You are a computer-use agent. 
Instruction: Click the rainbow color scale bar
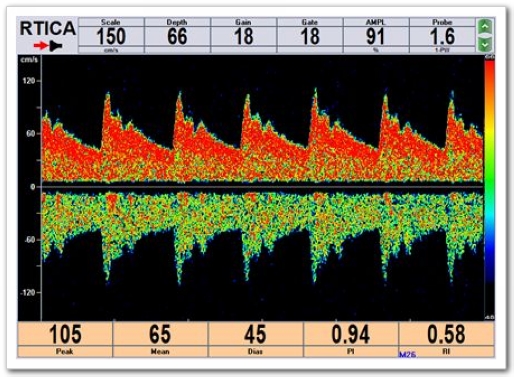tap(489, 188)
